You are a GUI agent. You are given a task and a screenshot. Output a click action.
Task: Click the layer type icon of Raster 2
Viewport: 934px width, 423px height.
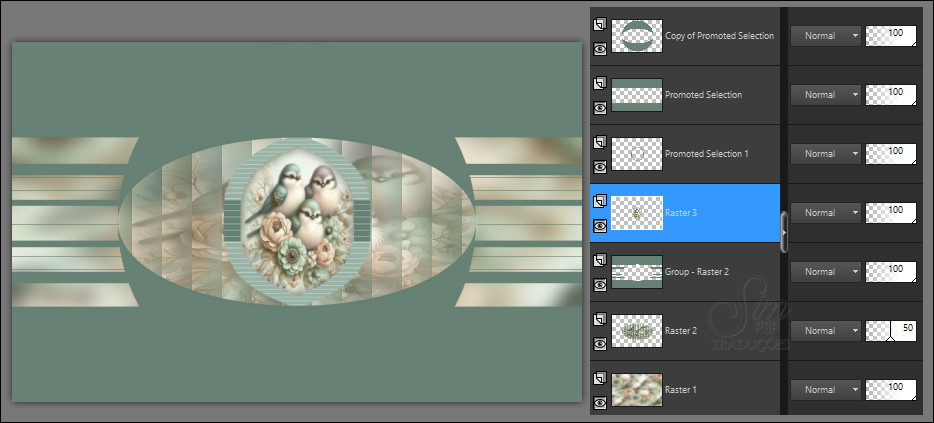pos(600,319)
